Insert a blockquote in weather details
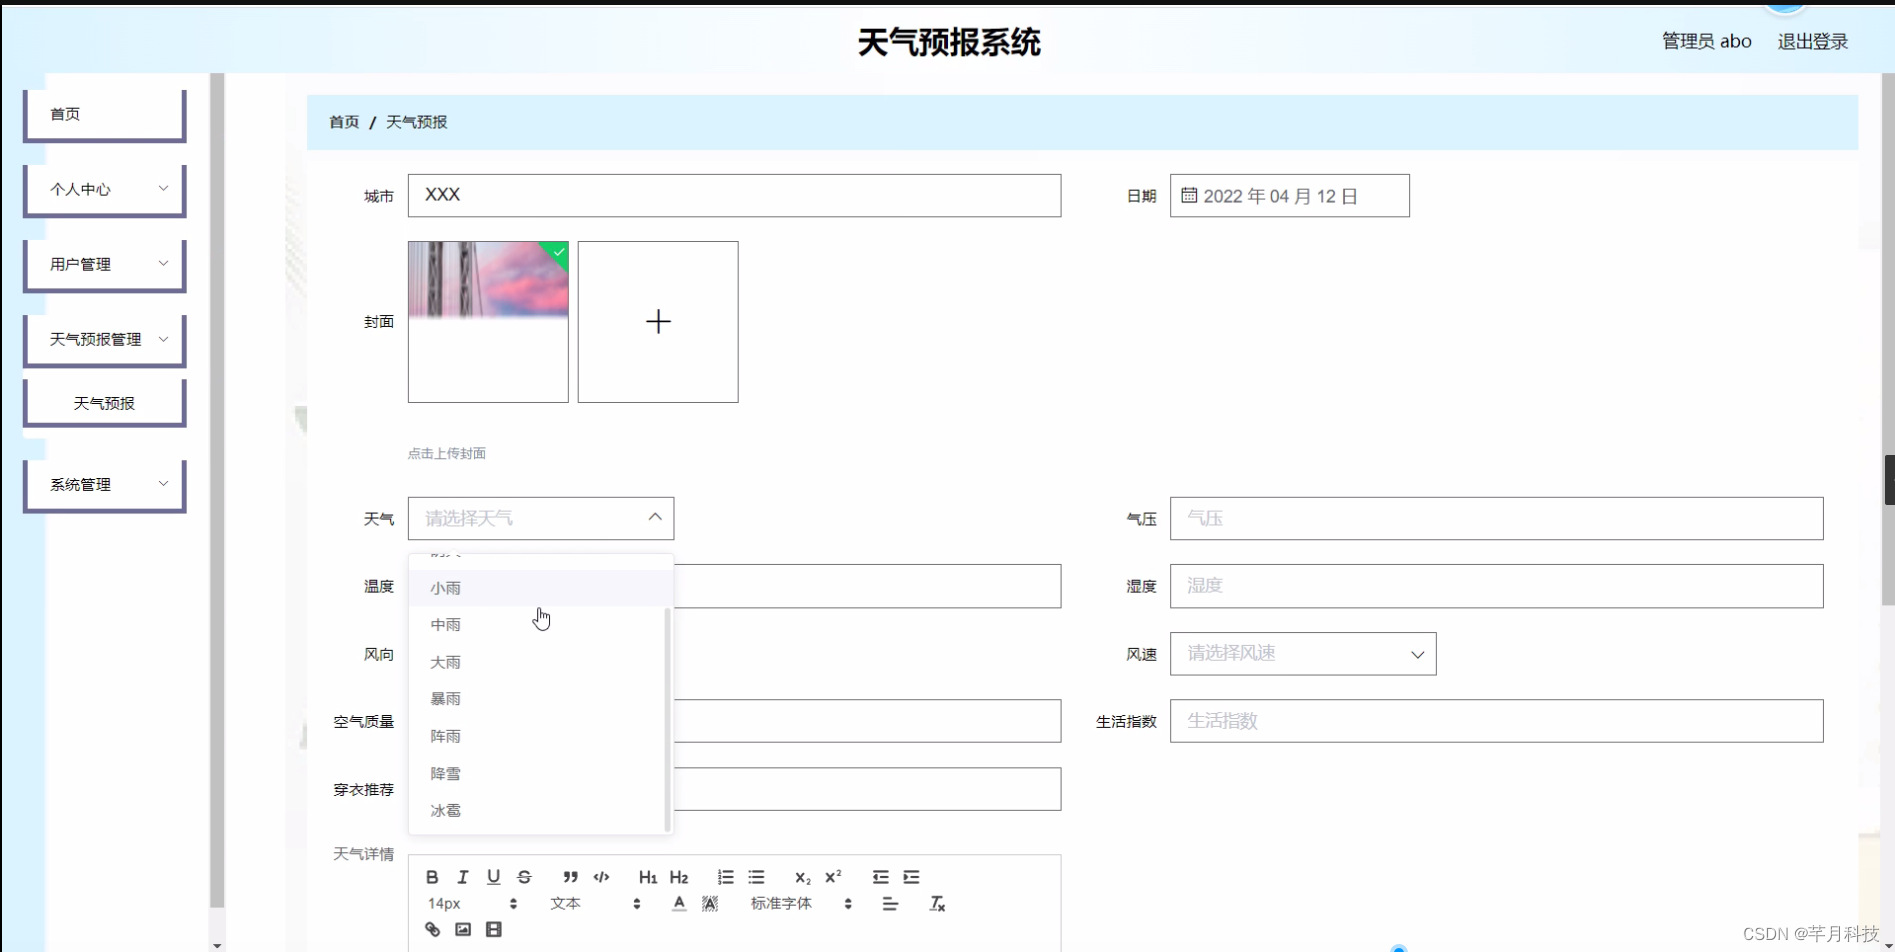 [570, 877]
